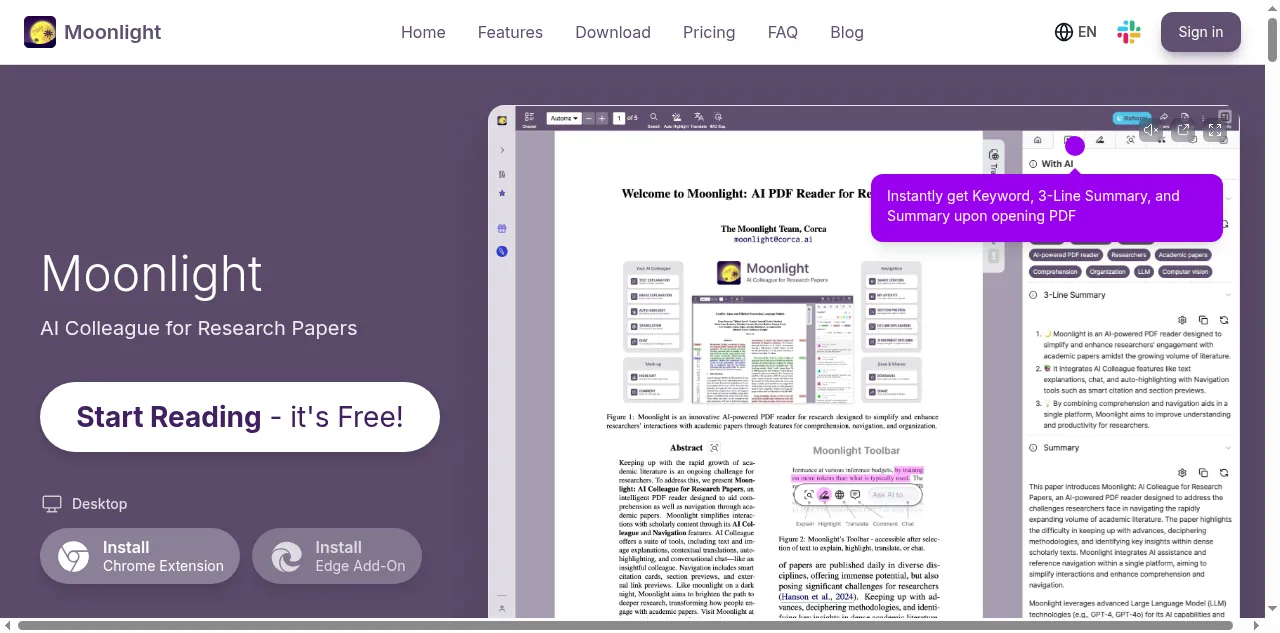Expand the demo left sidebar chevron
This screenshot has height=633, width=1280.
coord(502,150)
